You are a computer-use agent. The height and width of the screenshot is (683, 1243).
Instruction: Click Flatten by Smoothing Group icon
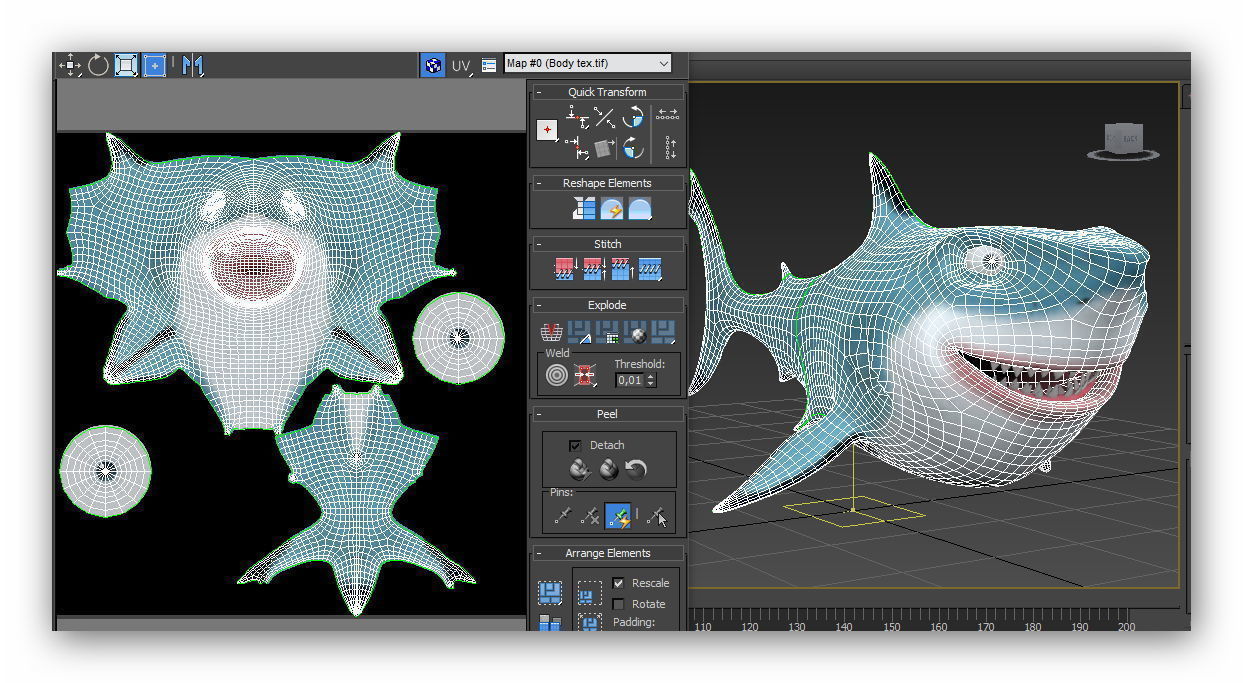click(607, 331)
